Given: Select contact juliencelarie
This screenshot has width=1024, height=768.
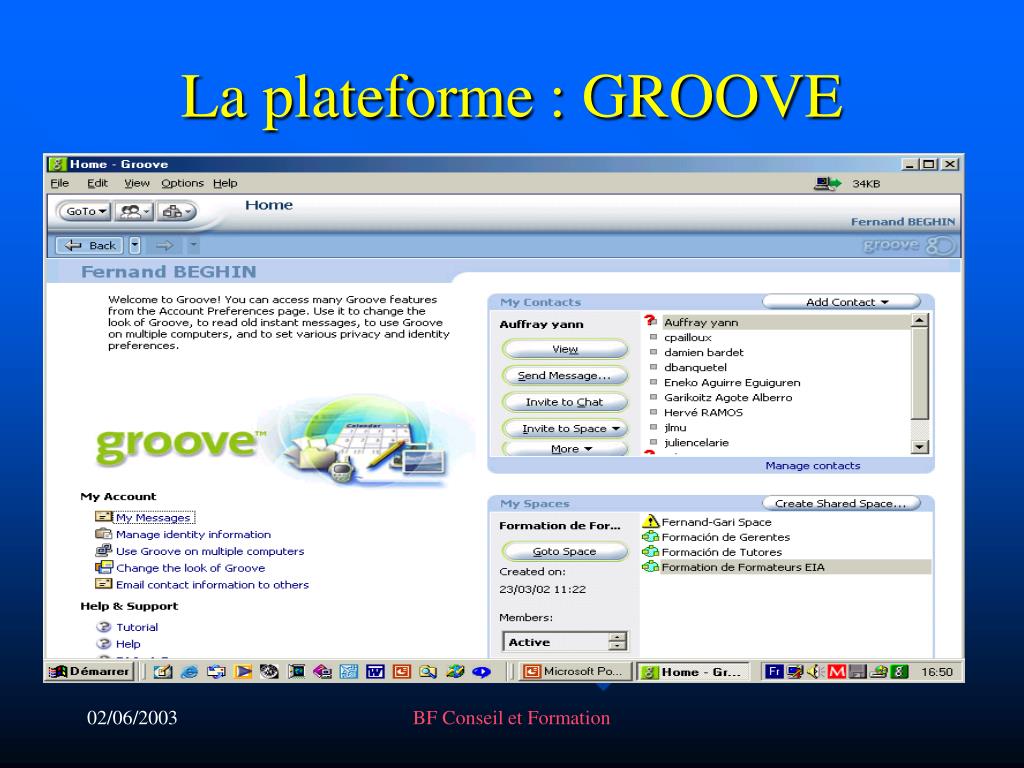Looking at the screenshot, I should coord(696,442).
